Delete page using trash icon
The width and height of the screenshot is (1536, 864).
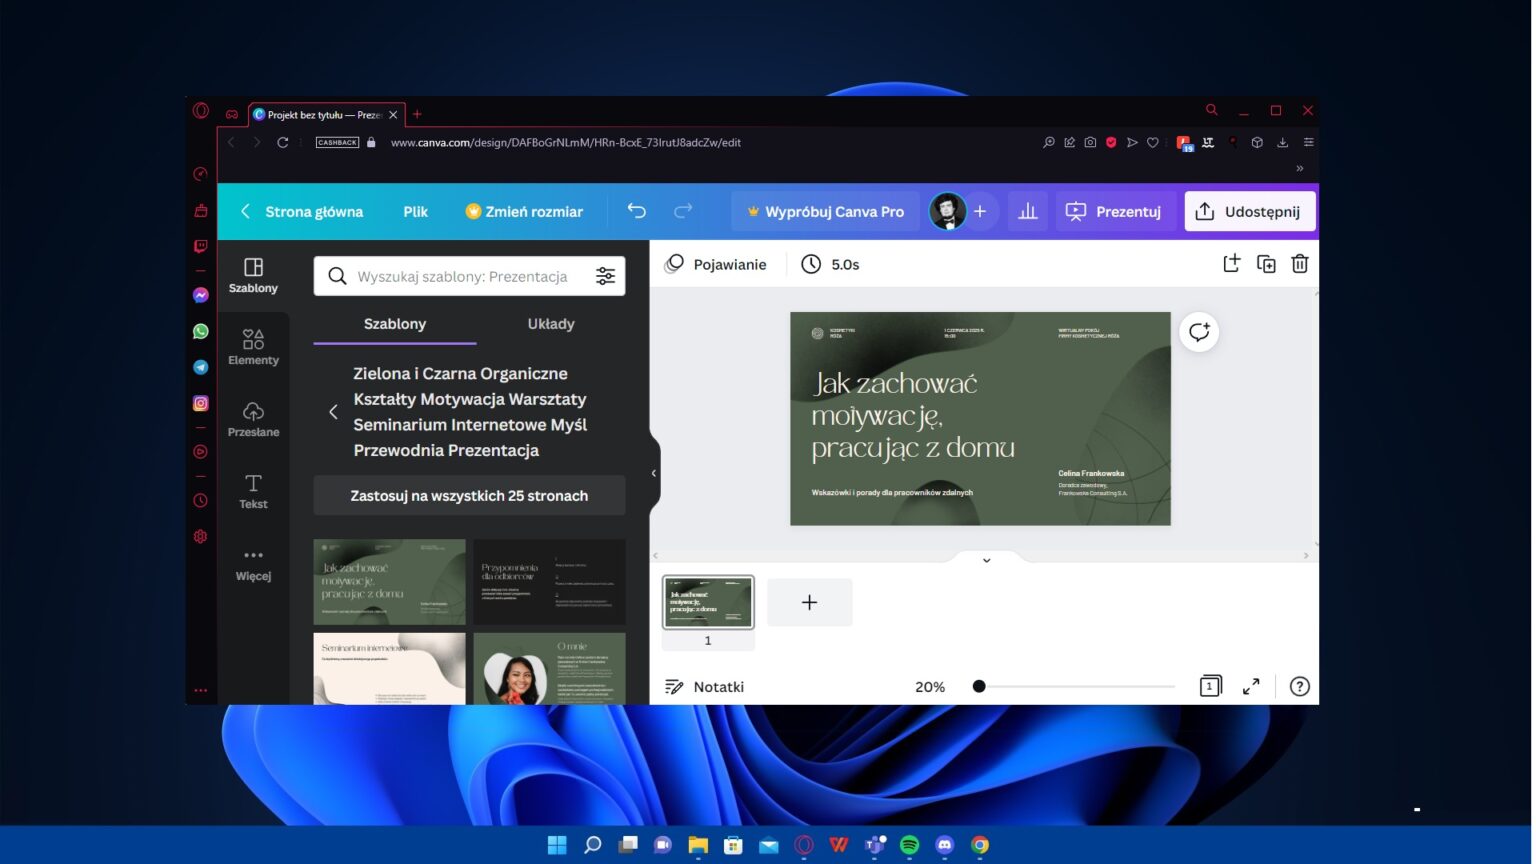[x=1299, y=264]
